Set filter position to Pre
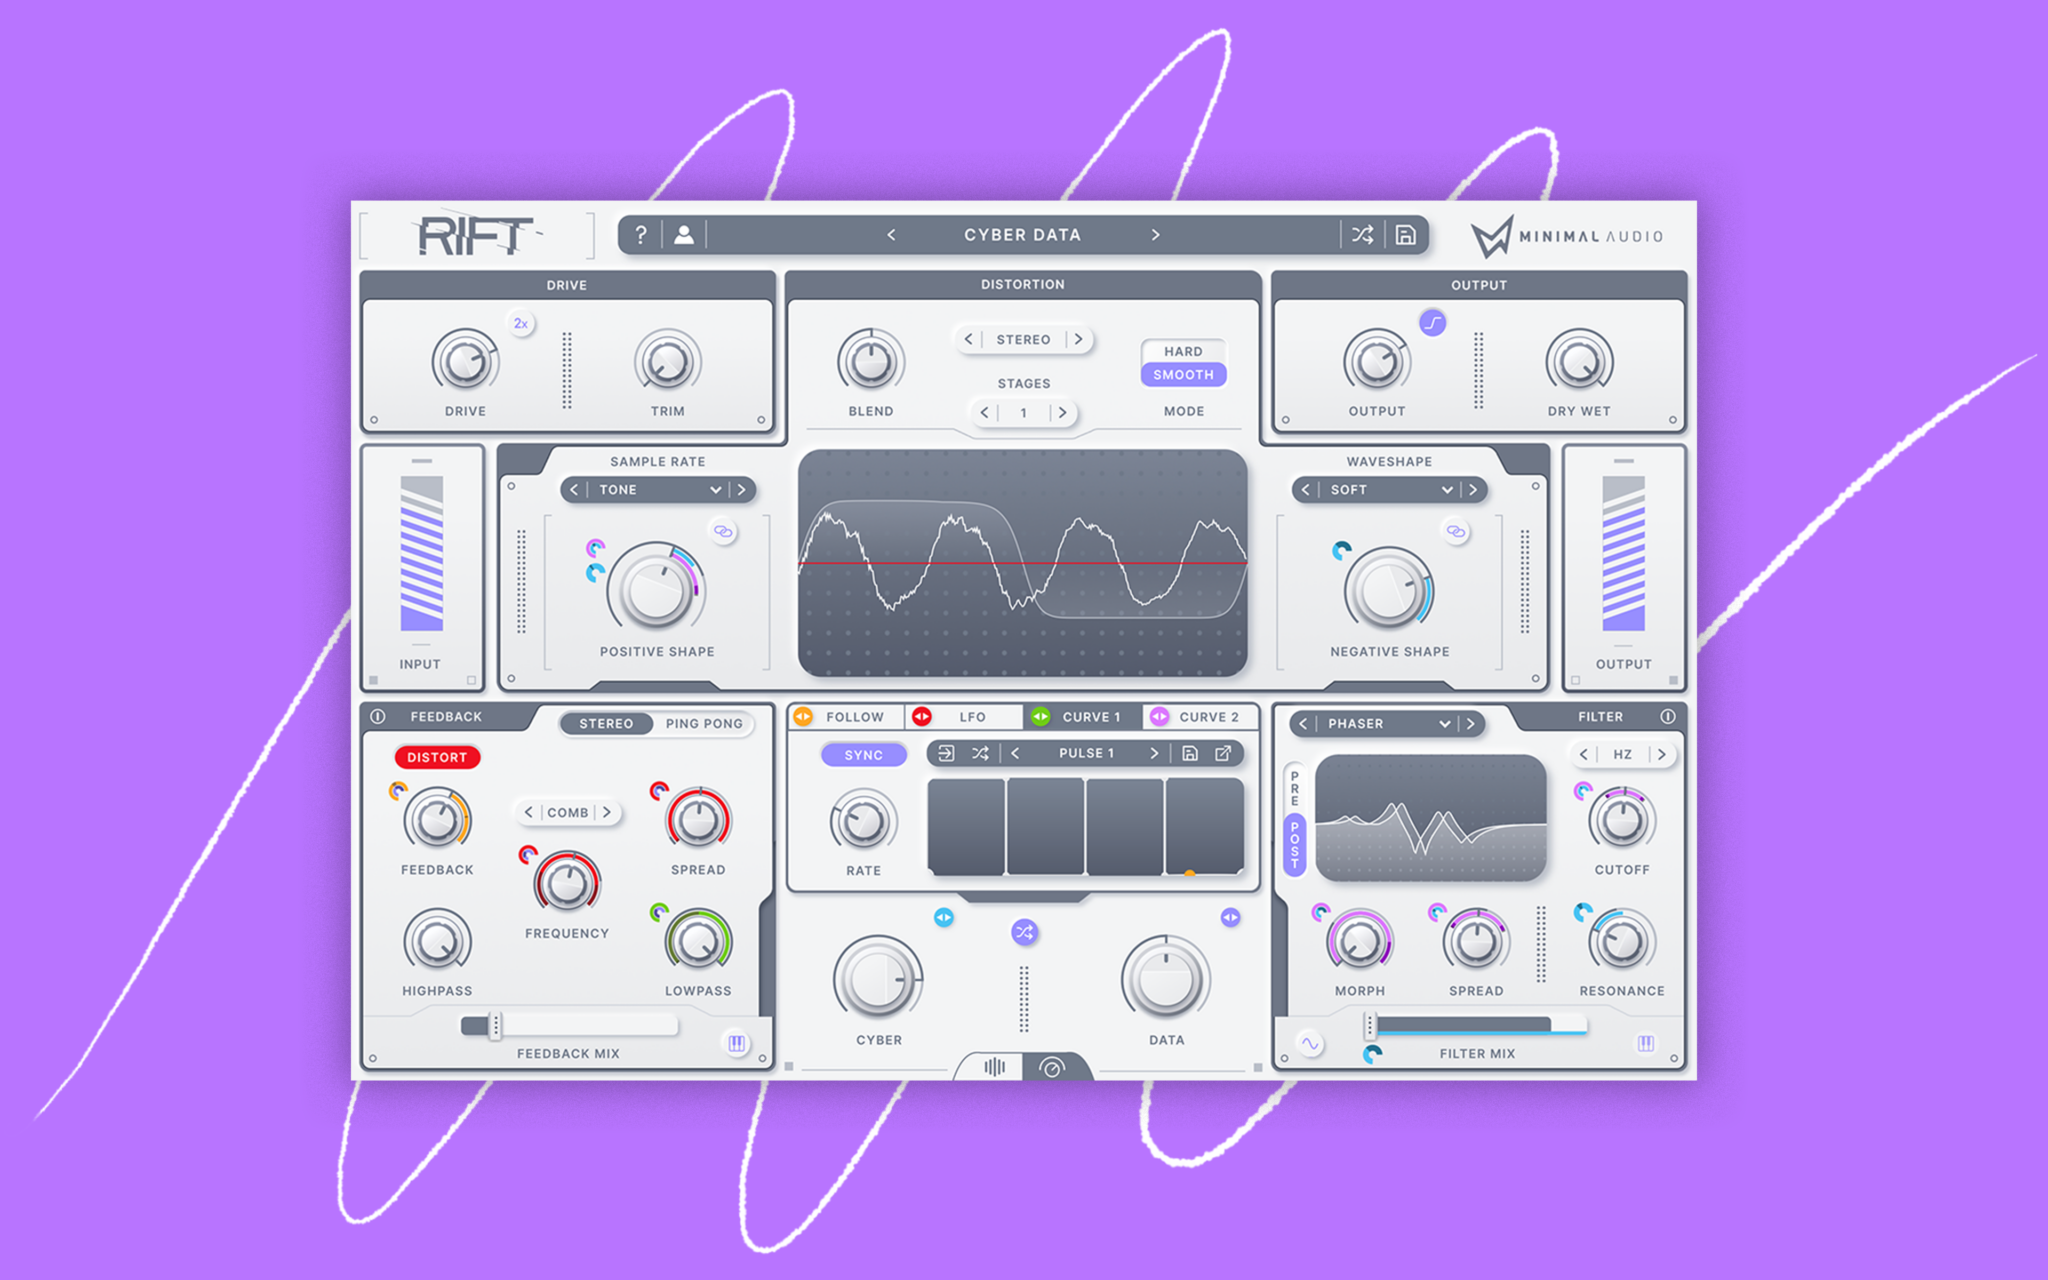Screen dimensions: 2048x1280 coord(1293,790)
